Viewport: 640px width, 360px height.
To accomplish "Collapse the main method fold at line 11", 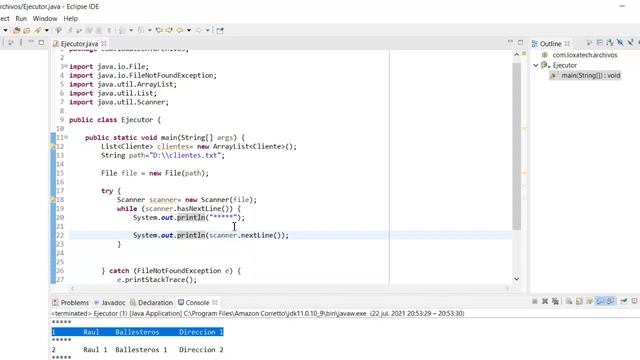I will pos(66,138).
